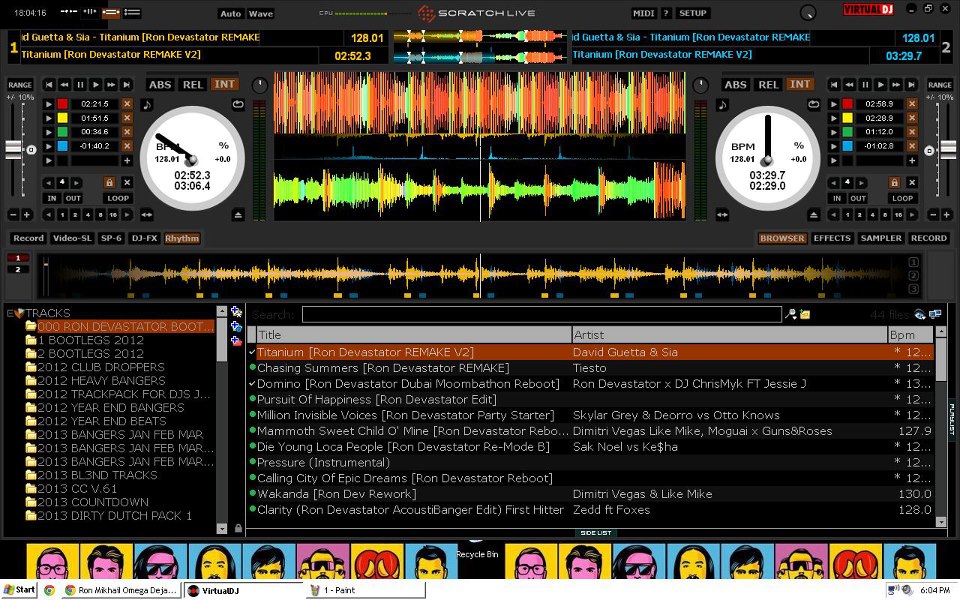Click the left deck RANGE button

(20, 85)
